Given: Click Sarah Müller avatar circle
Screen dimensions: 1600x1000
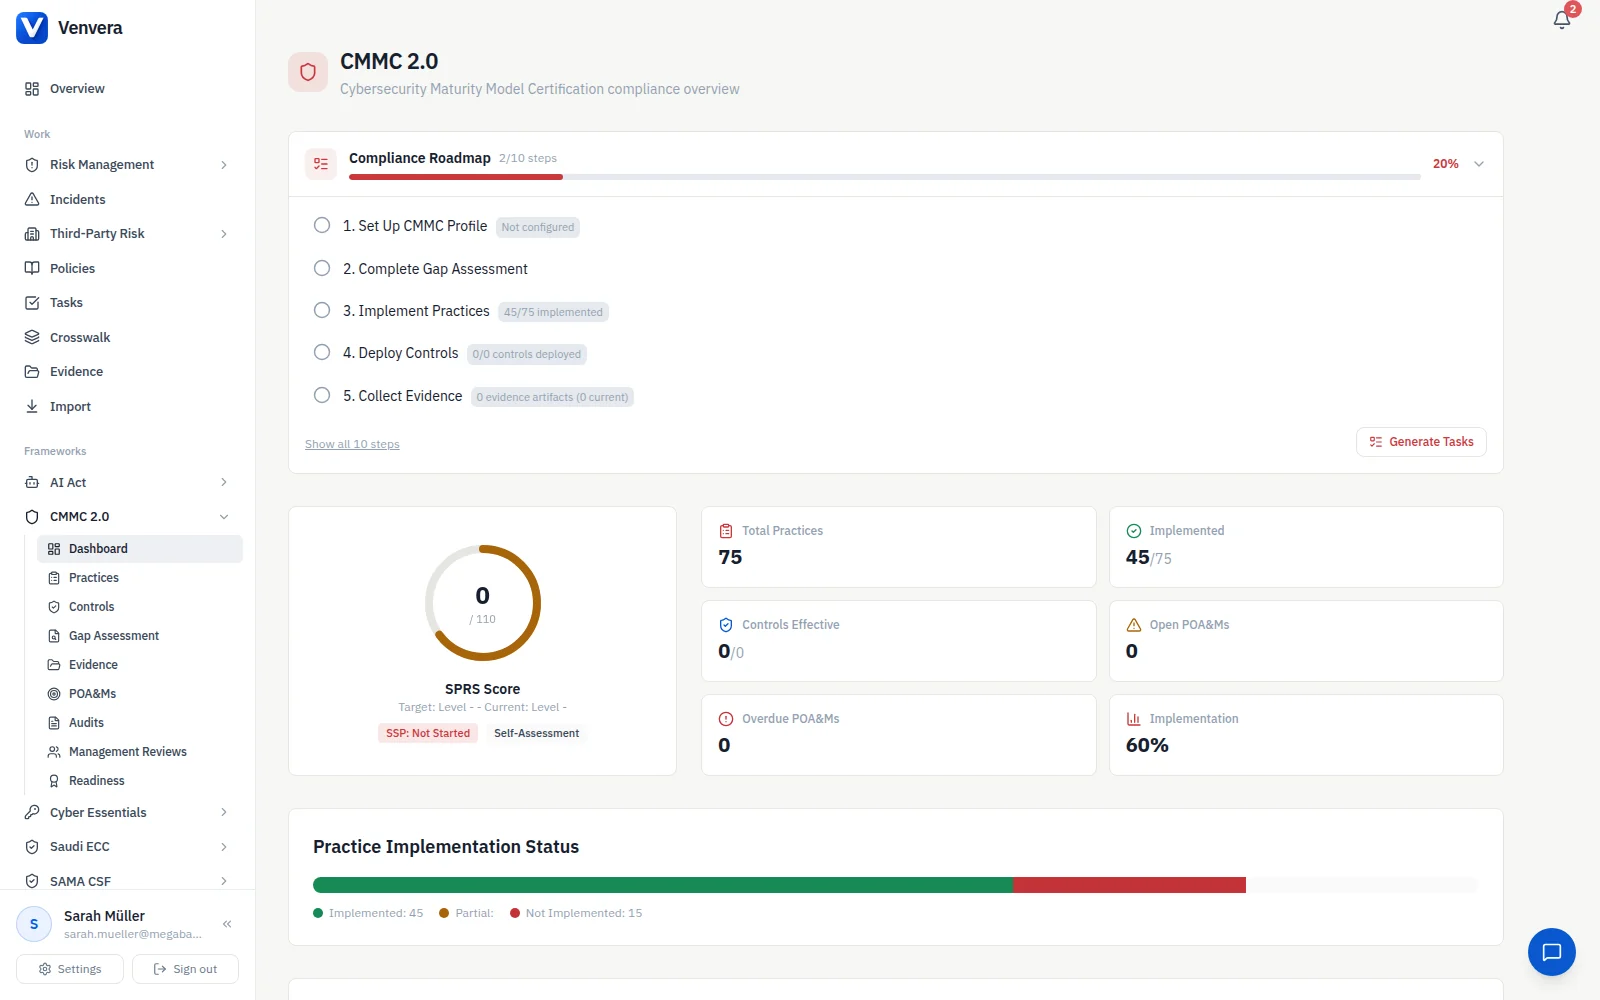Looking at the screenshot, I should (34, 924).
